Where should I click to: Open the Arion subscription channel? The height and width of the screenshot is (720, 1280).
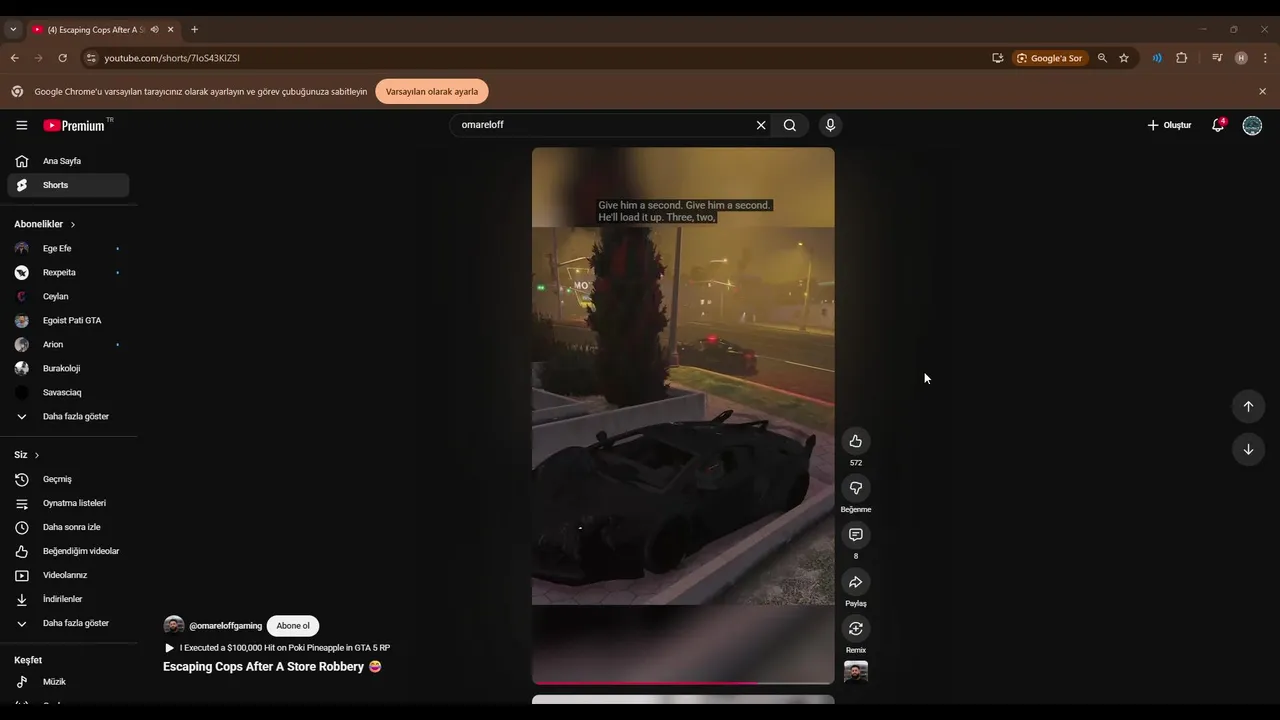click(68, 344)
